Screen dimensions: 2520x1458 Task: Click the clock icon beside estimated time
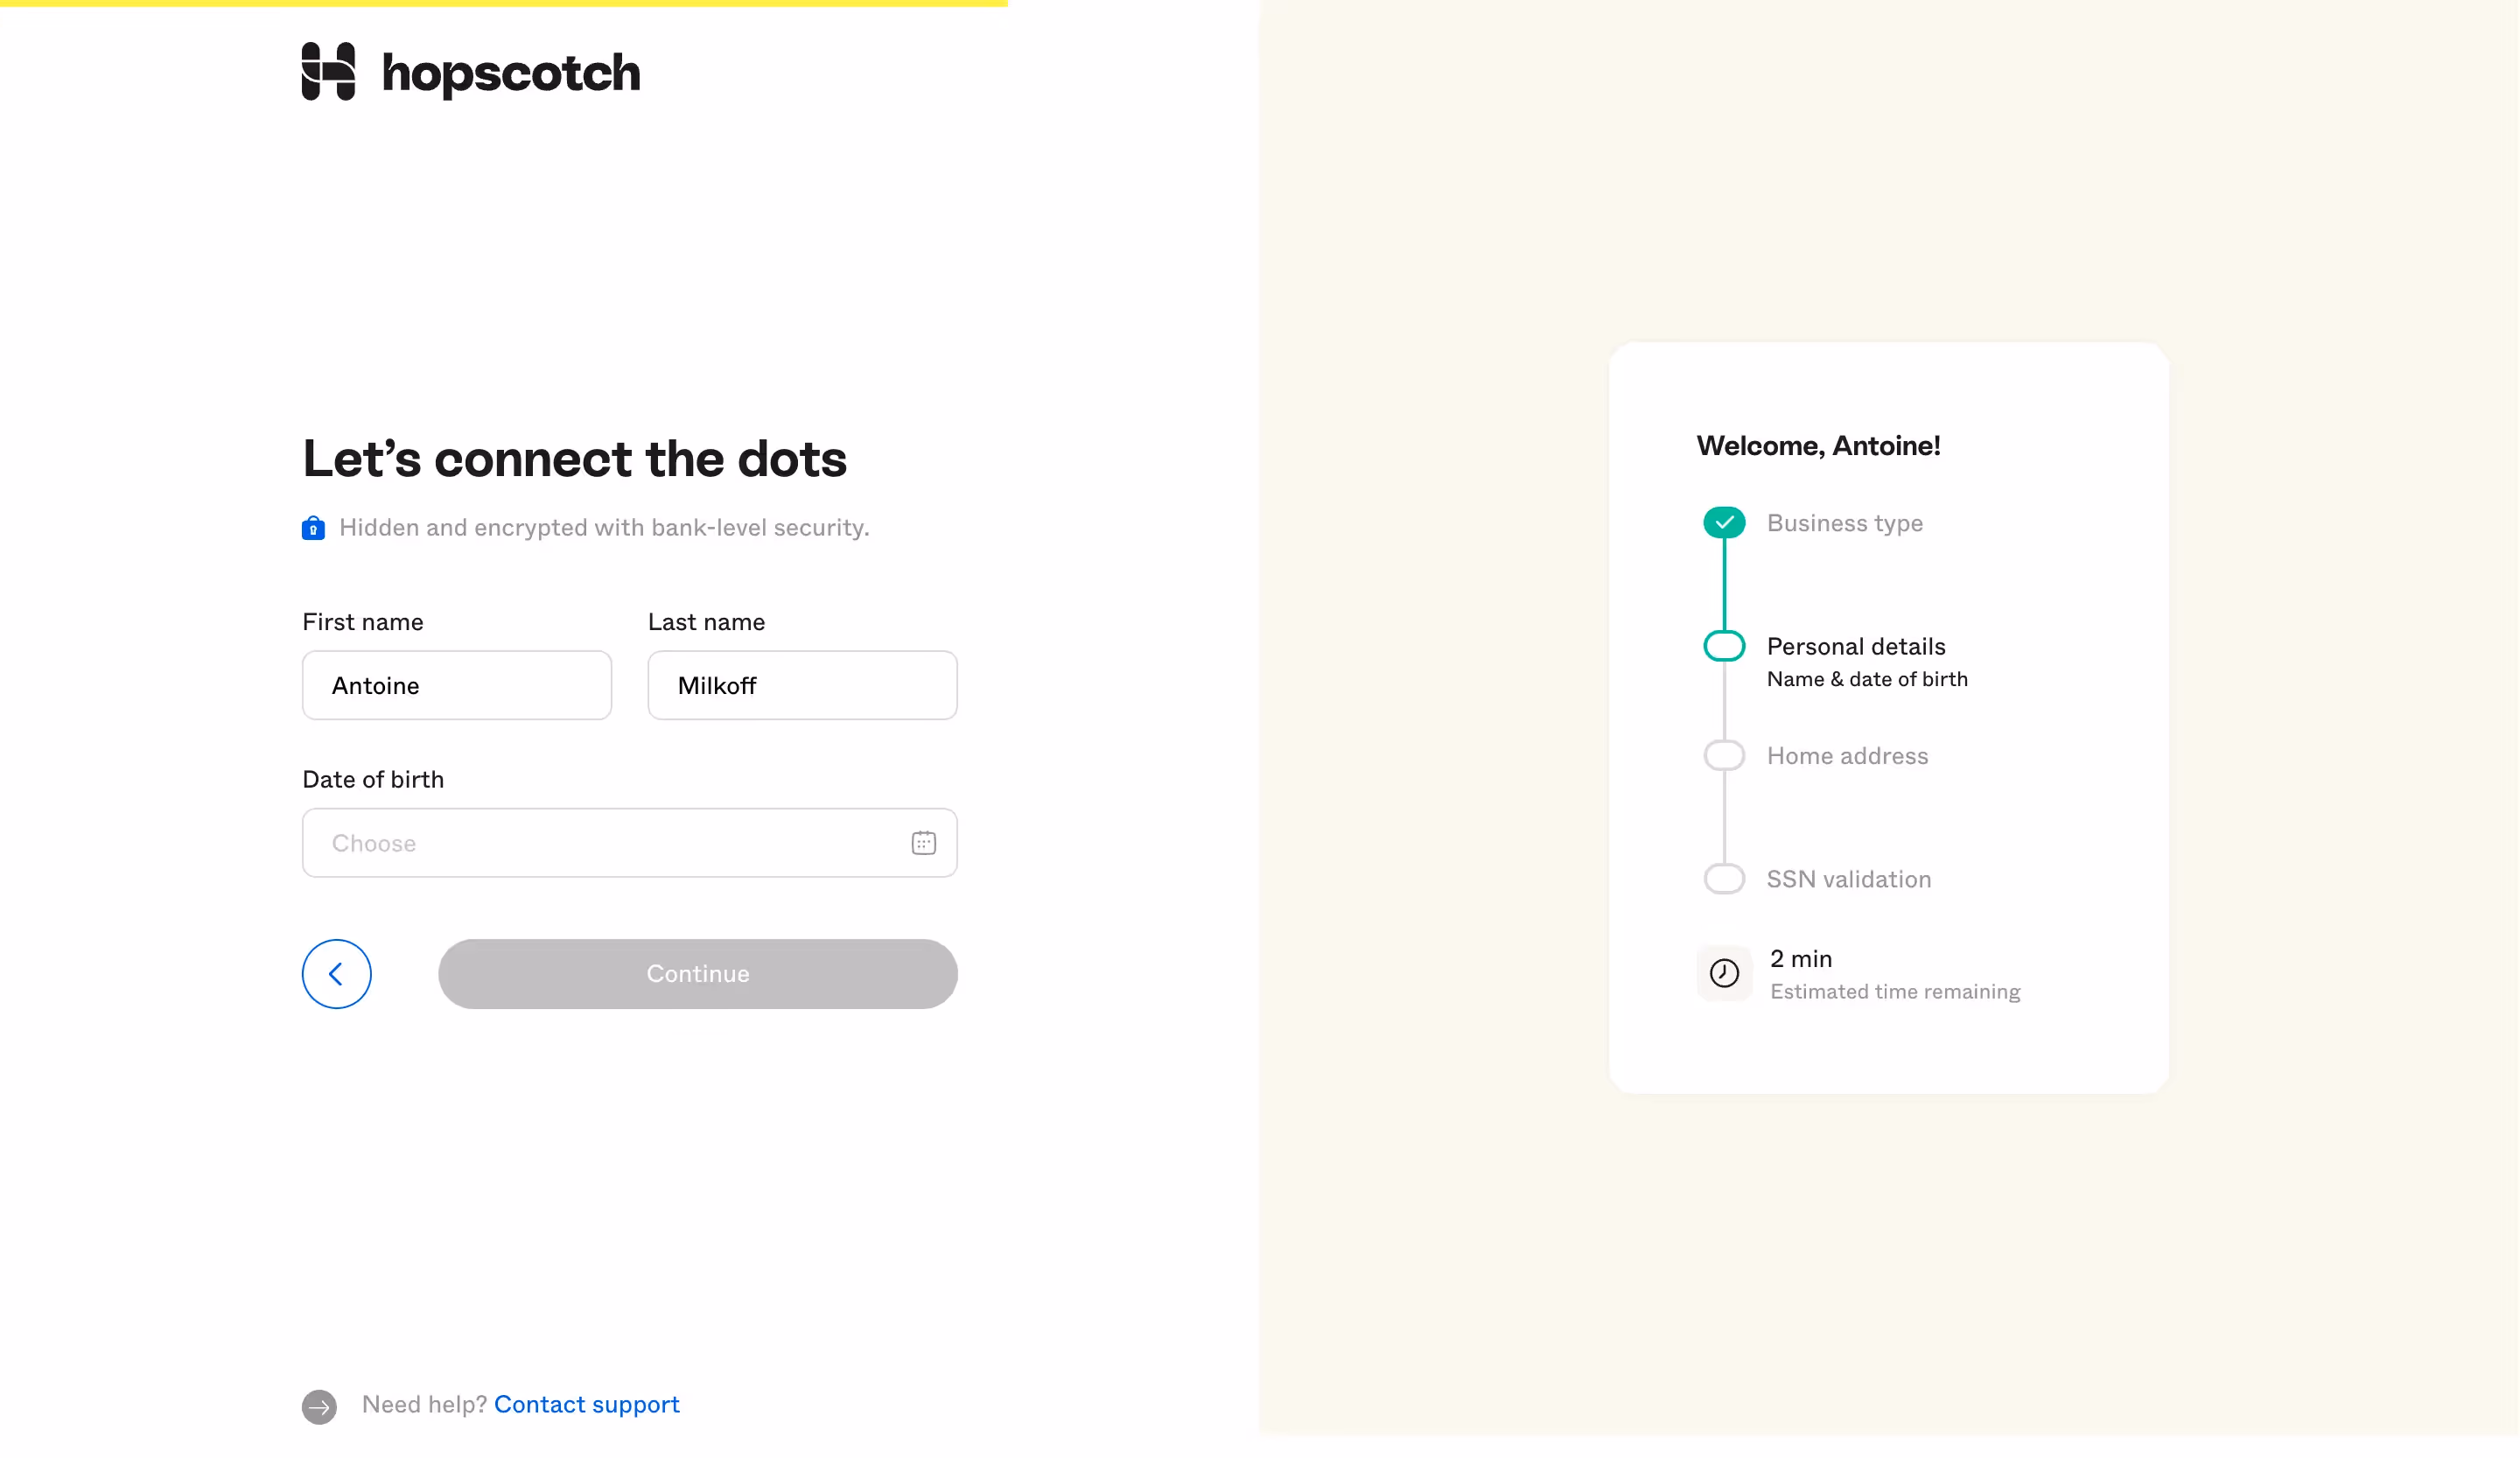(1724, 973)
